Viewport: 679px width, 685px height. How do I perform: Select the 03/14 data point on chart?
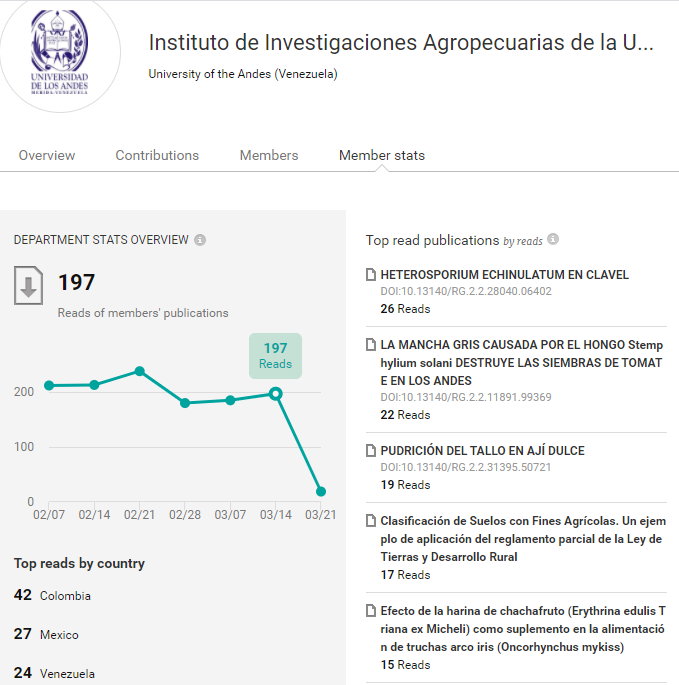point(275,394)
